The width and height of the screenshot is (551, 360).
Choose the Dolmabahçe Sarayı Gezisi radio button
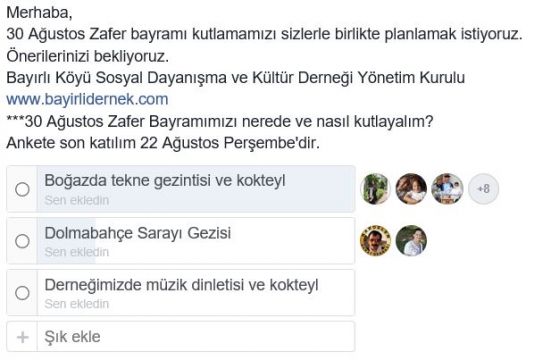point(22,241)
